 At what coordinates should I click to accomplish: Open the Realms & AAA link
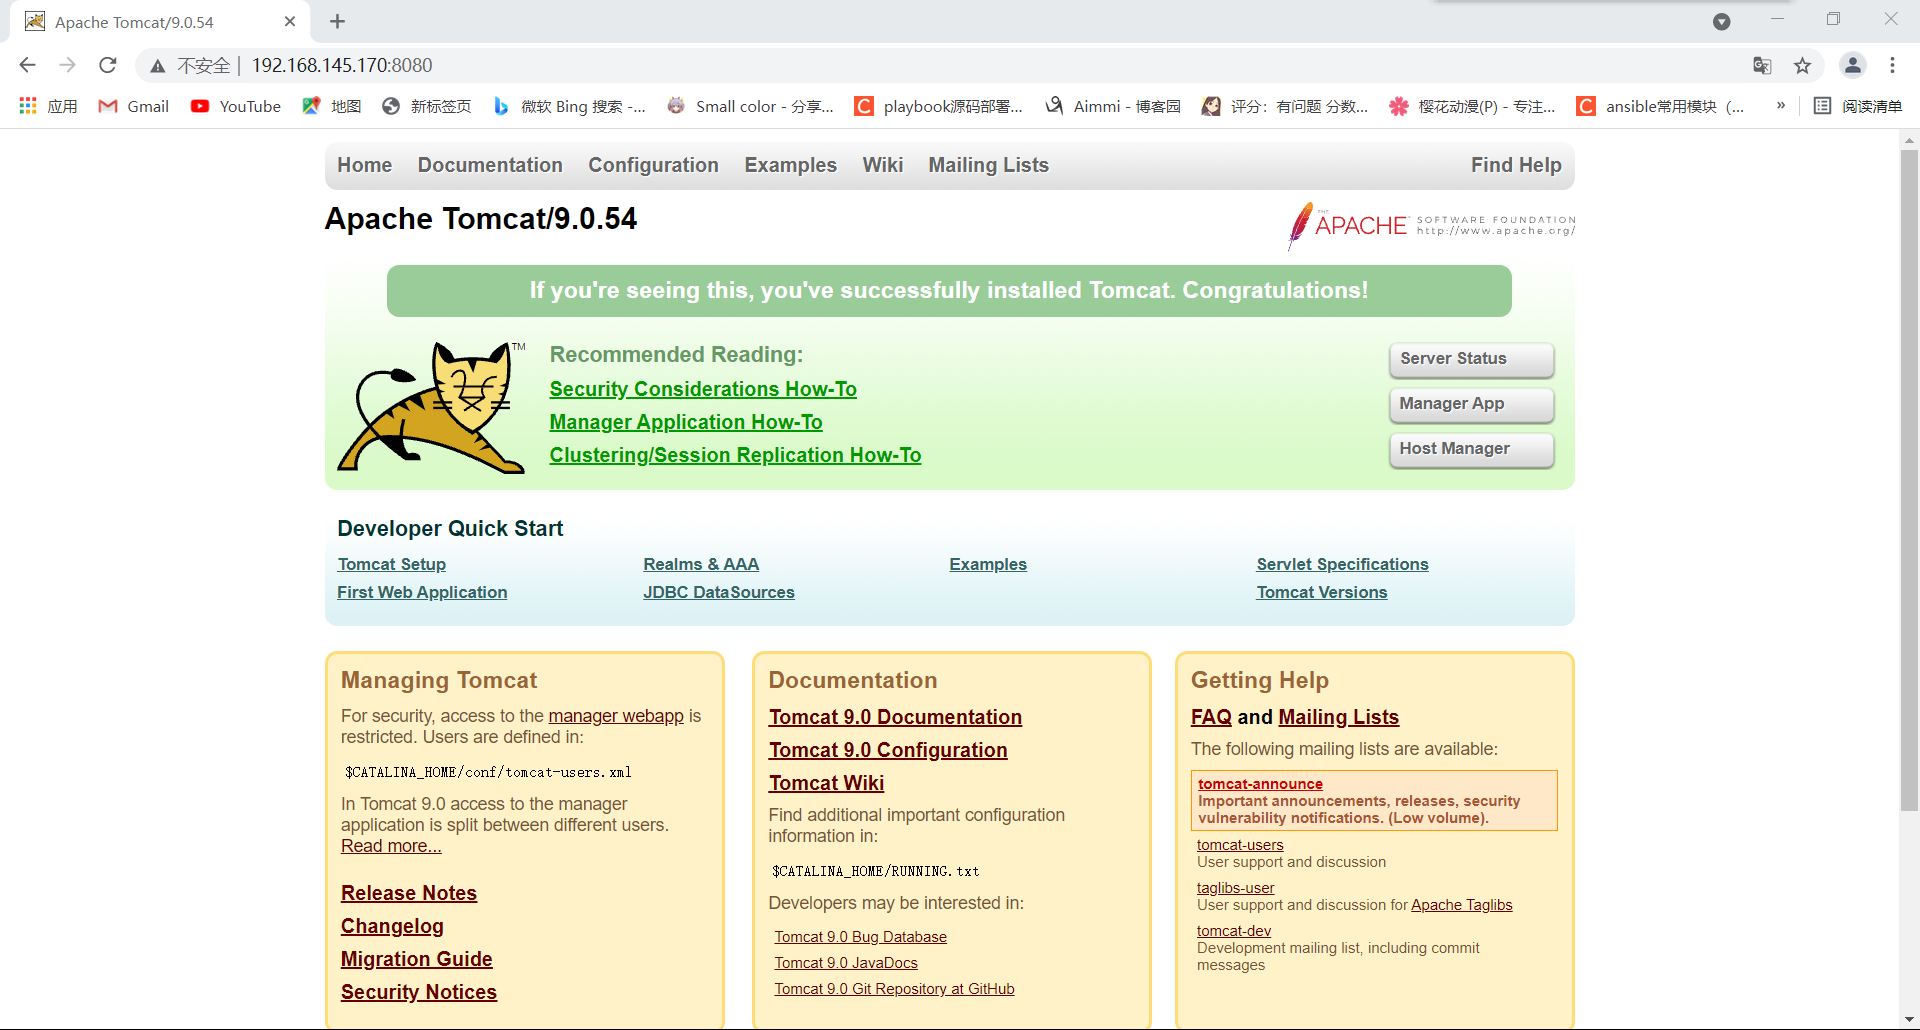point(701,564)
